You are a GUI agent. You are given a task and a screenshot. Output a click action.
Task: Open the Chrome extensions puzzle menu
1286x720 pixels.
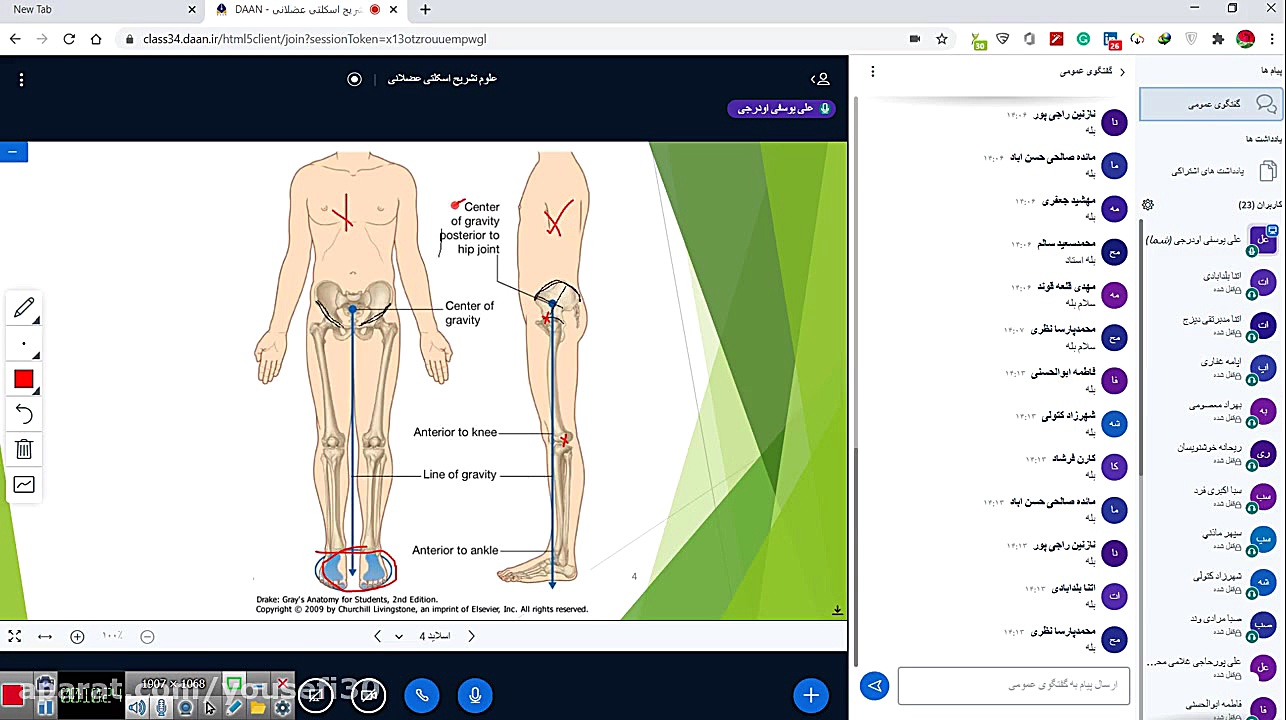[1217, 39]
